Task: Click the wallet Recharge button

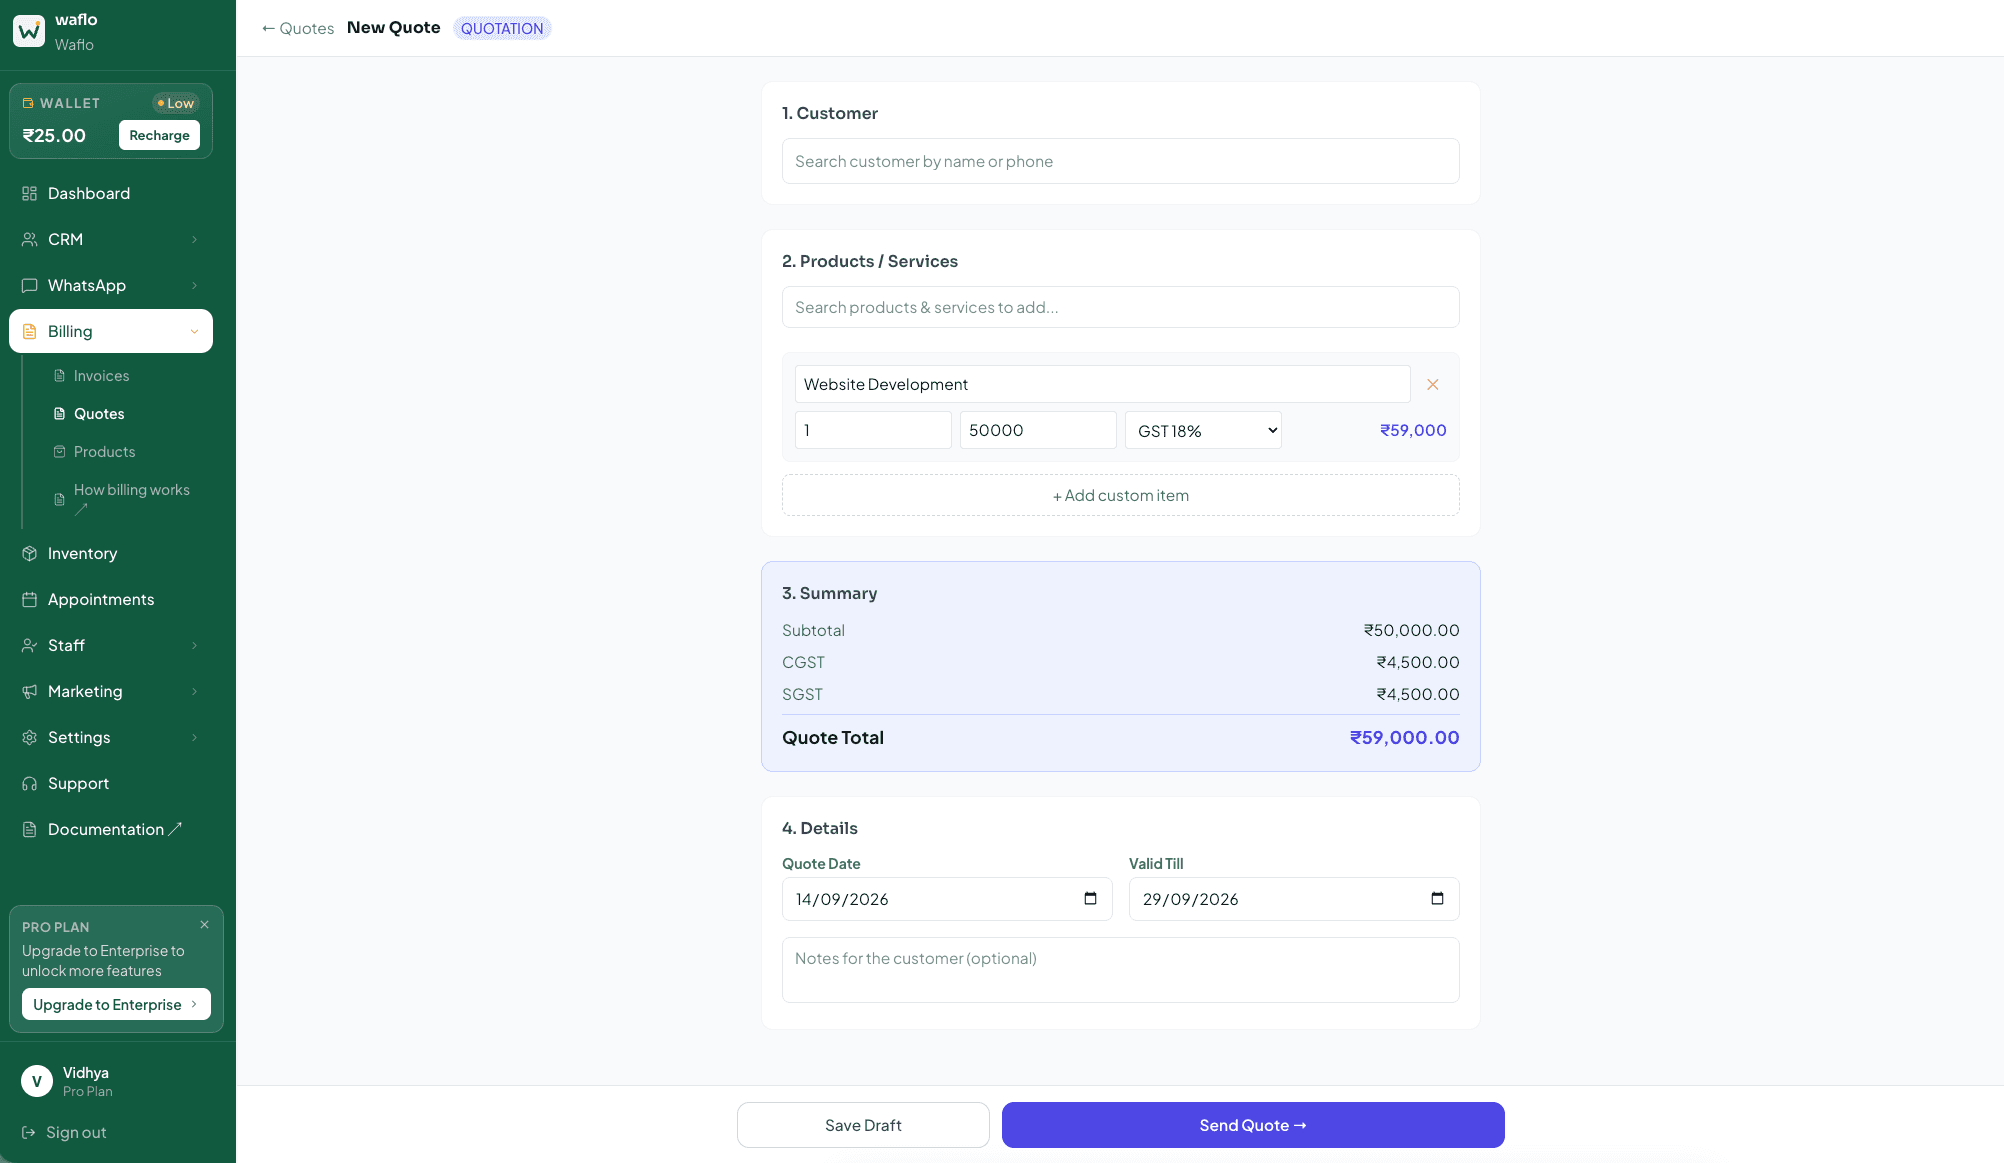Action: [159, 135]
